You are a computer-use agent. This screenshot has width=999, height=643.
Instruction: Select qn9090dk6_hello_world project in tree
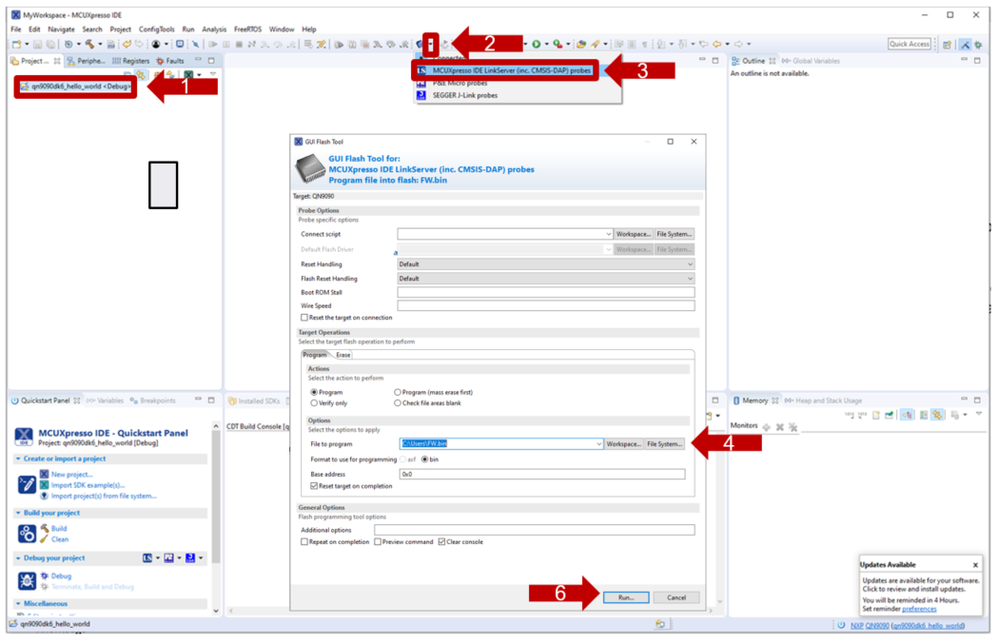tap(76, 87)
